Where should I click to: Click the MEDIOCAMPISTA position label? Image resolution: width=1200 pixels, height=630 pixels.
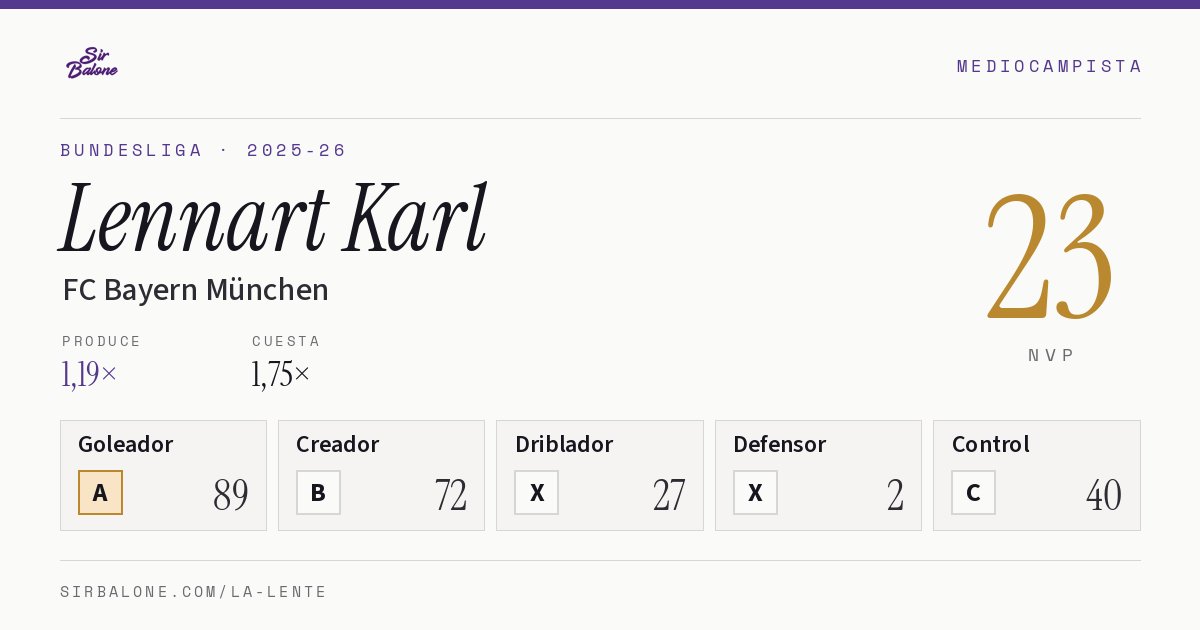click(1049, 66)
